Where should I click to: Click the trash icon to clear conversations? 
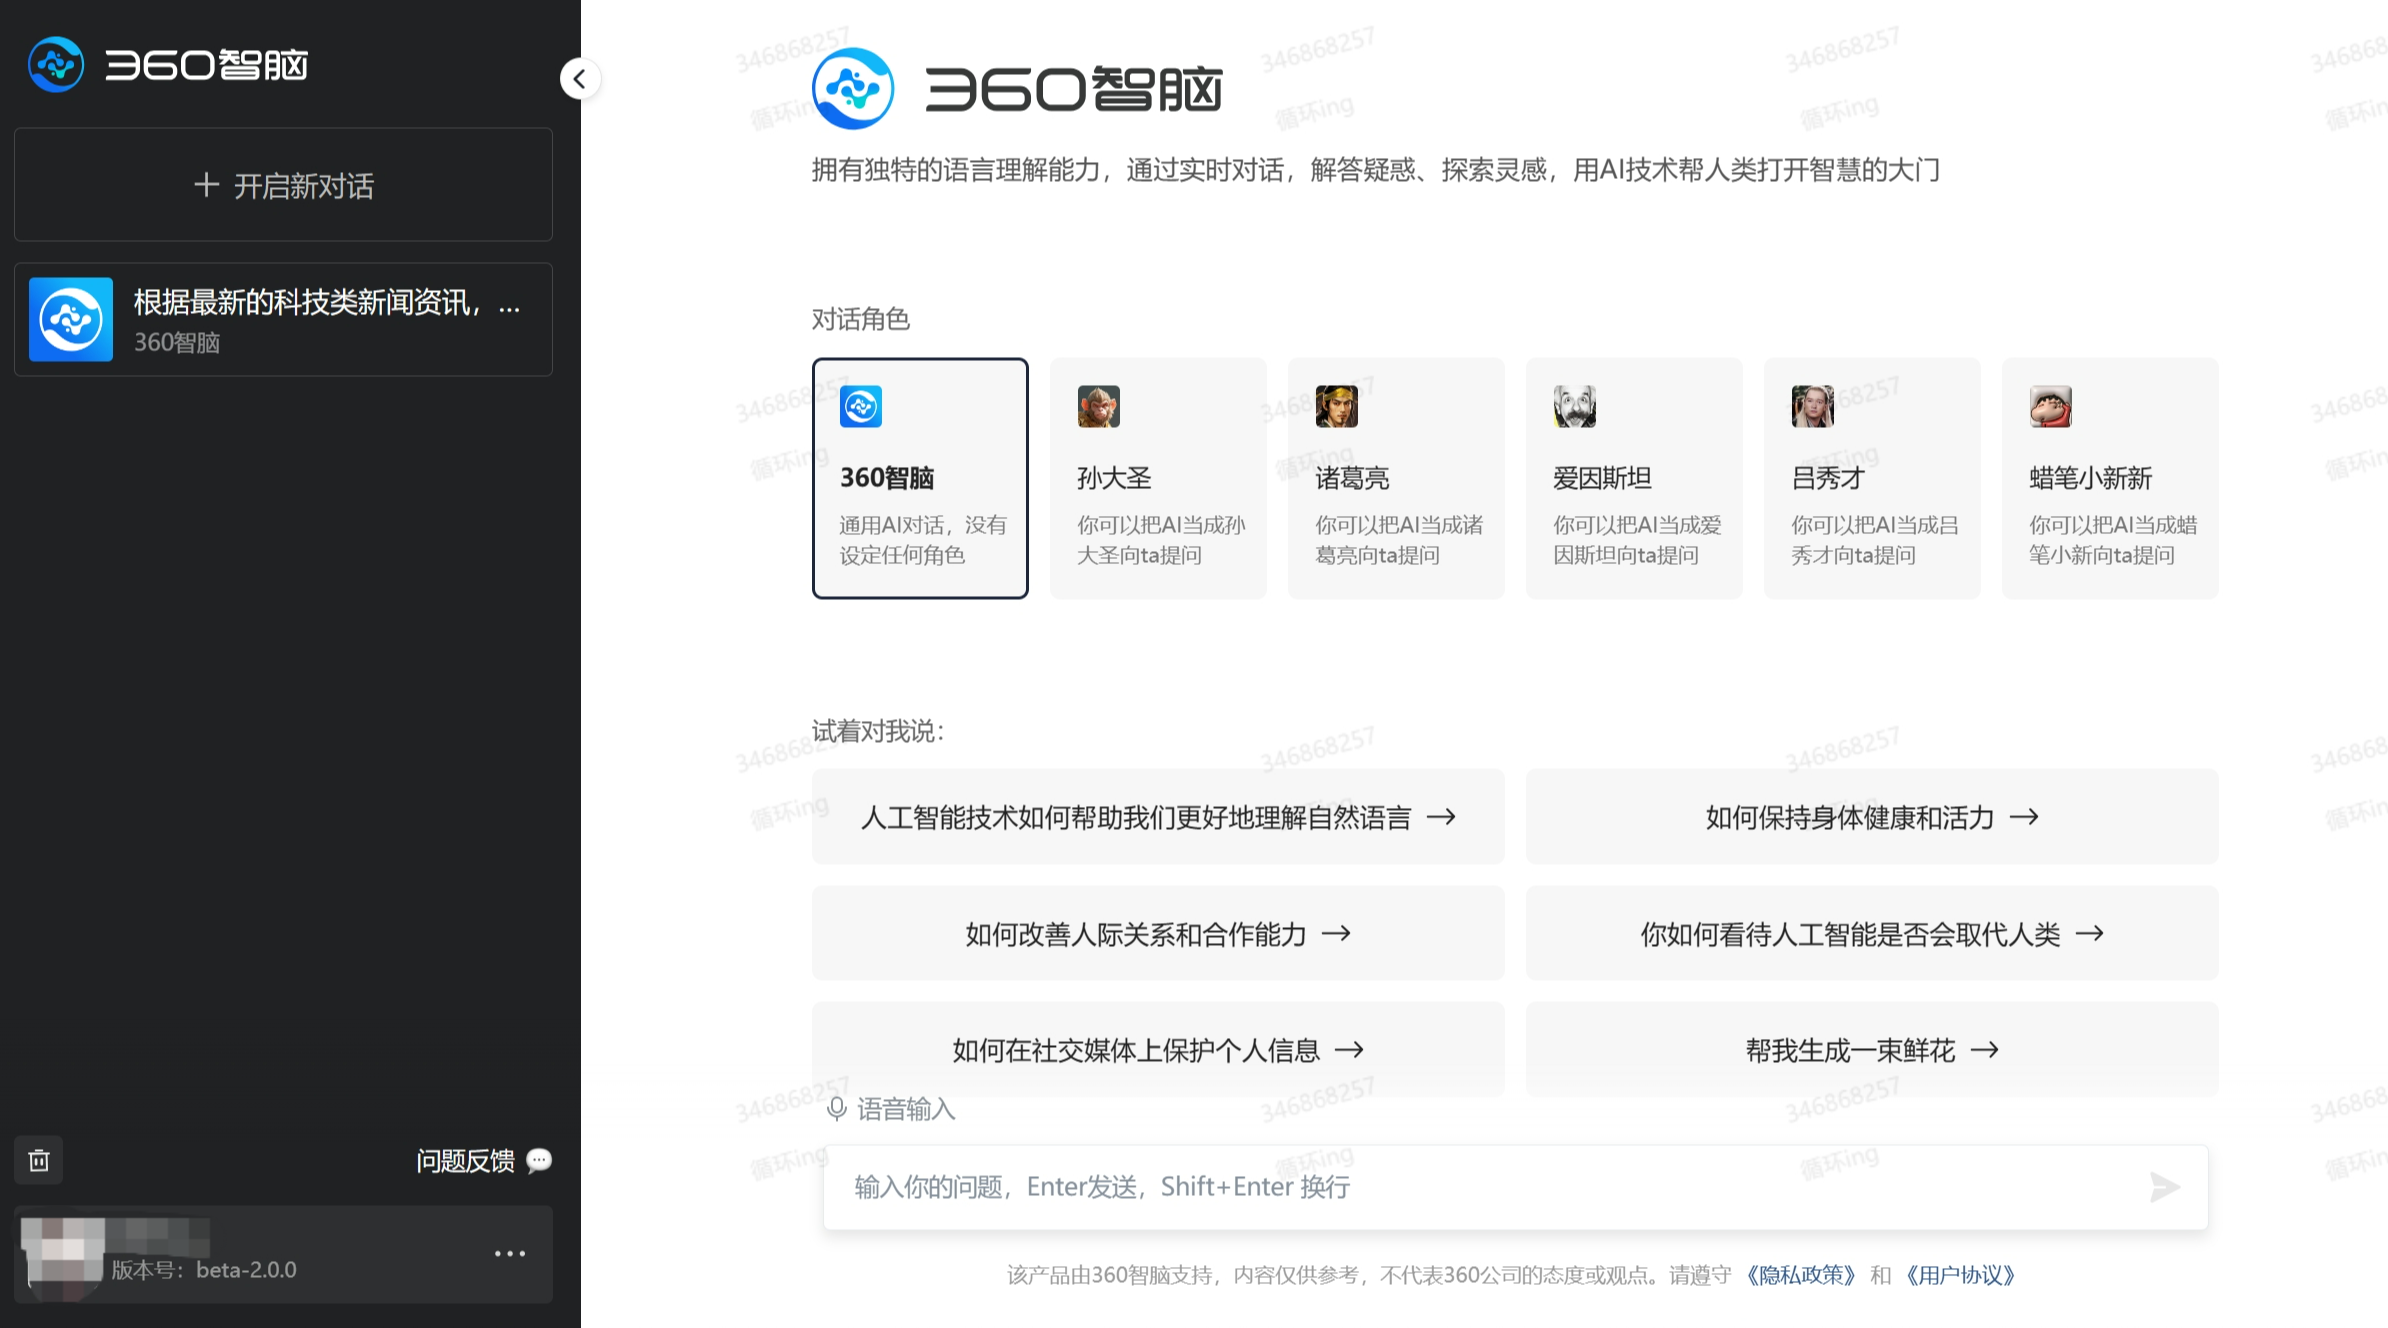pyautogui.click(x=39, y=1160)
